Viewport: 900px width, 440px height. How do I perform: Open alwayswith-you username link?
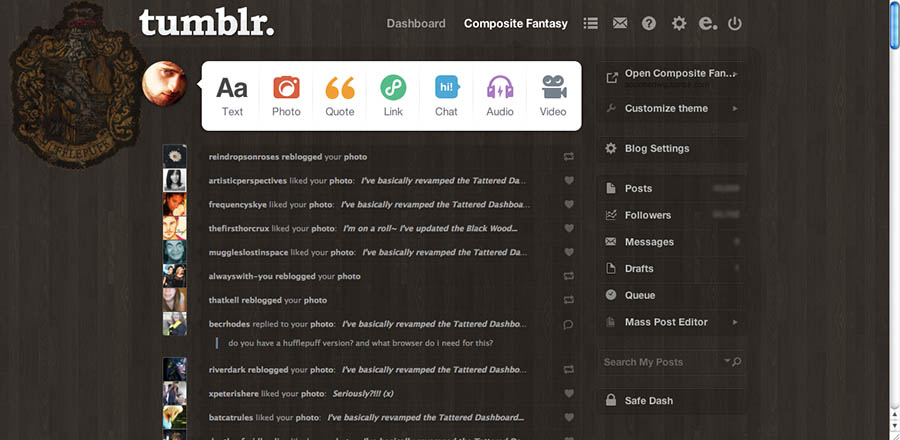pos(240,276)
